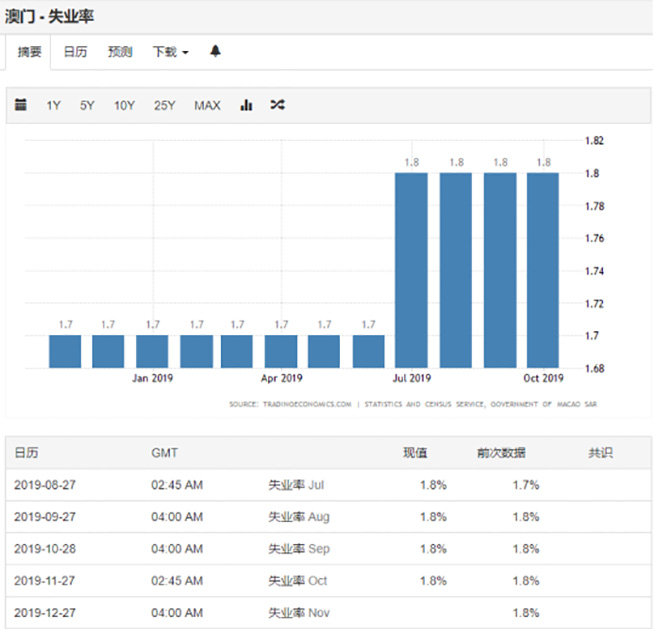Click the 失业率 Jul row link
This screenshot has width=654, height=629.
coord(298,485)
